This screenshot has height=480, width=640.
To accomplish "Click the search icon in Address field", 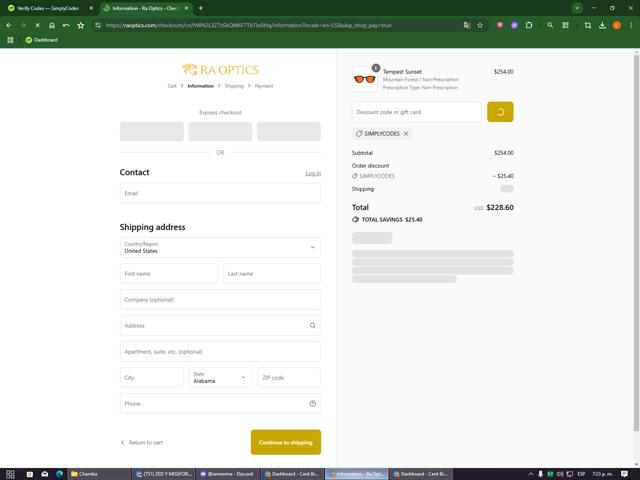I will pos(312,325).
